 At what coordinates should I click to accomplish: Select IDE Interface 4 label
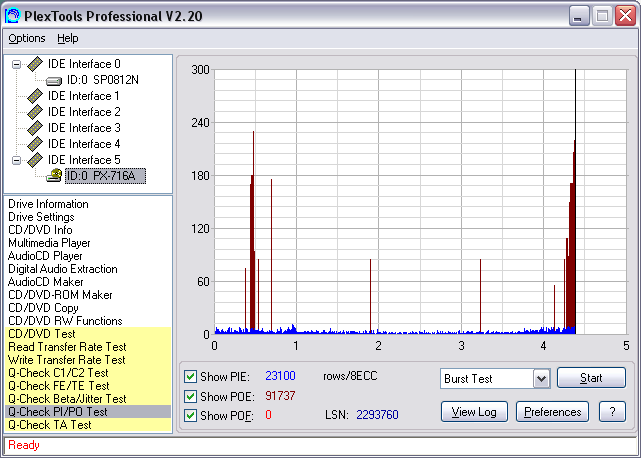84,144
